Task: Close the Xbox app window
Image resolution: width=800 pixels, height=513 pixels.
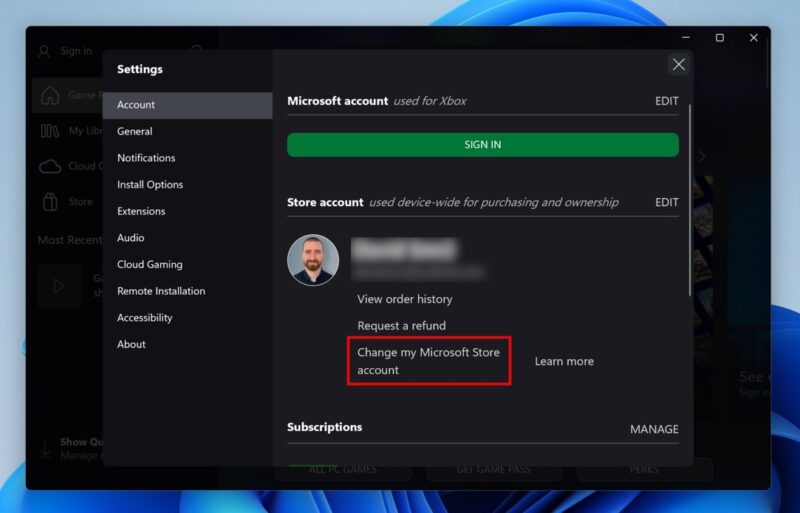Action: (x=754, y=38)
